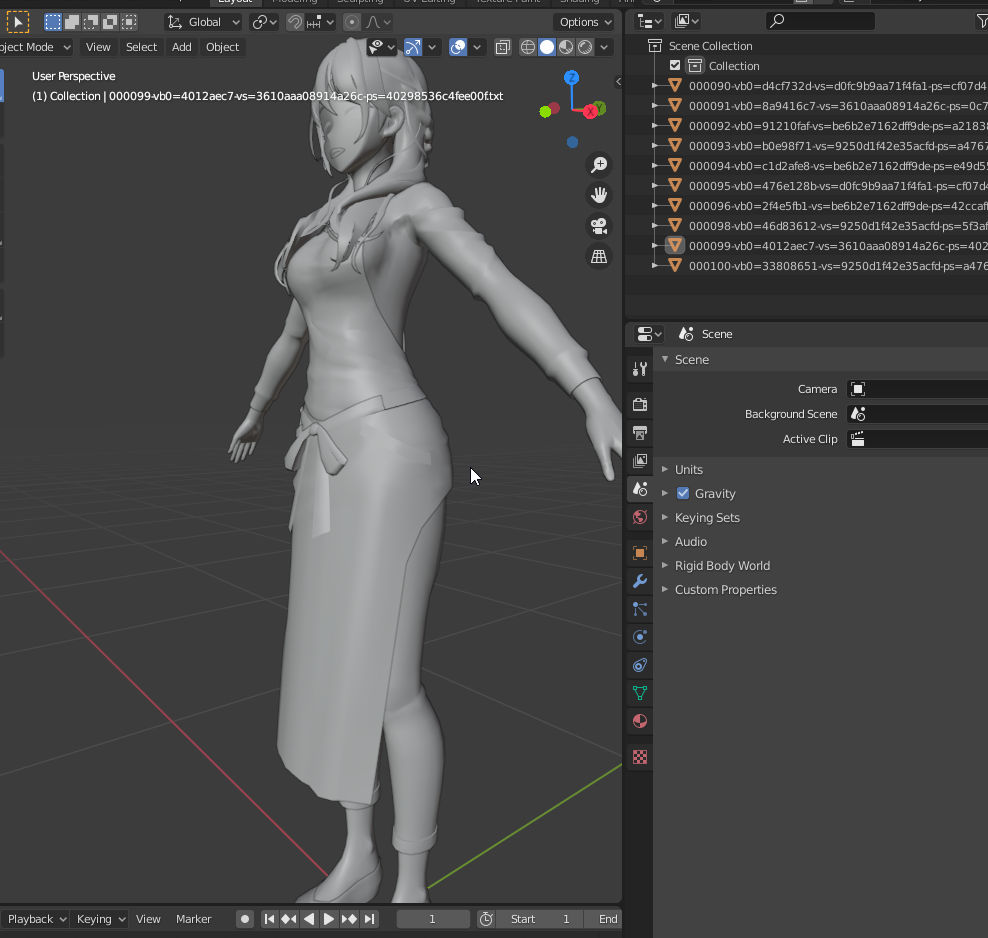Open the Object properties tab
Screen dimensions: 988x938
tap(640, 553)
